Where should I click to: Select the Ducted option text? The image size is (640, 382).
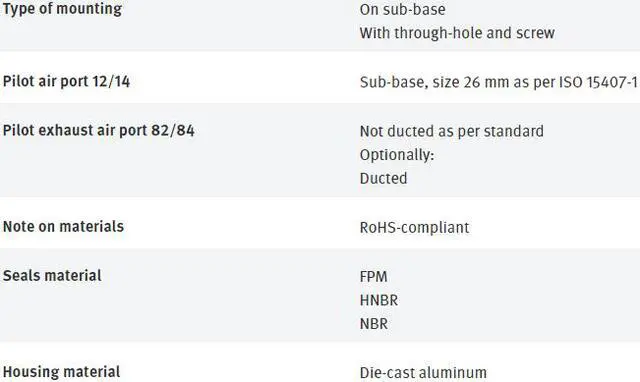pyautogui.click(x=383, y=178)
